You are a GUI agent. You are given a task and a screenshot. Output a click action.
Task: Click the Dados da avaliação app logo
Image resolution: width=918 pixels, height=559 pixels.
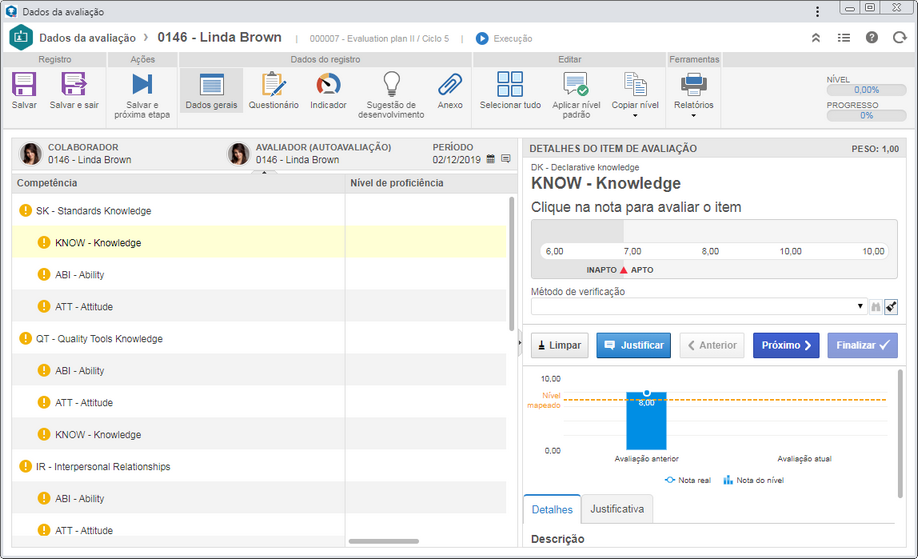click(x=21, y=37)
